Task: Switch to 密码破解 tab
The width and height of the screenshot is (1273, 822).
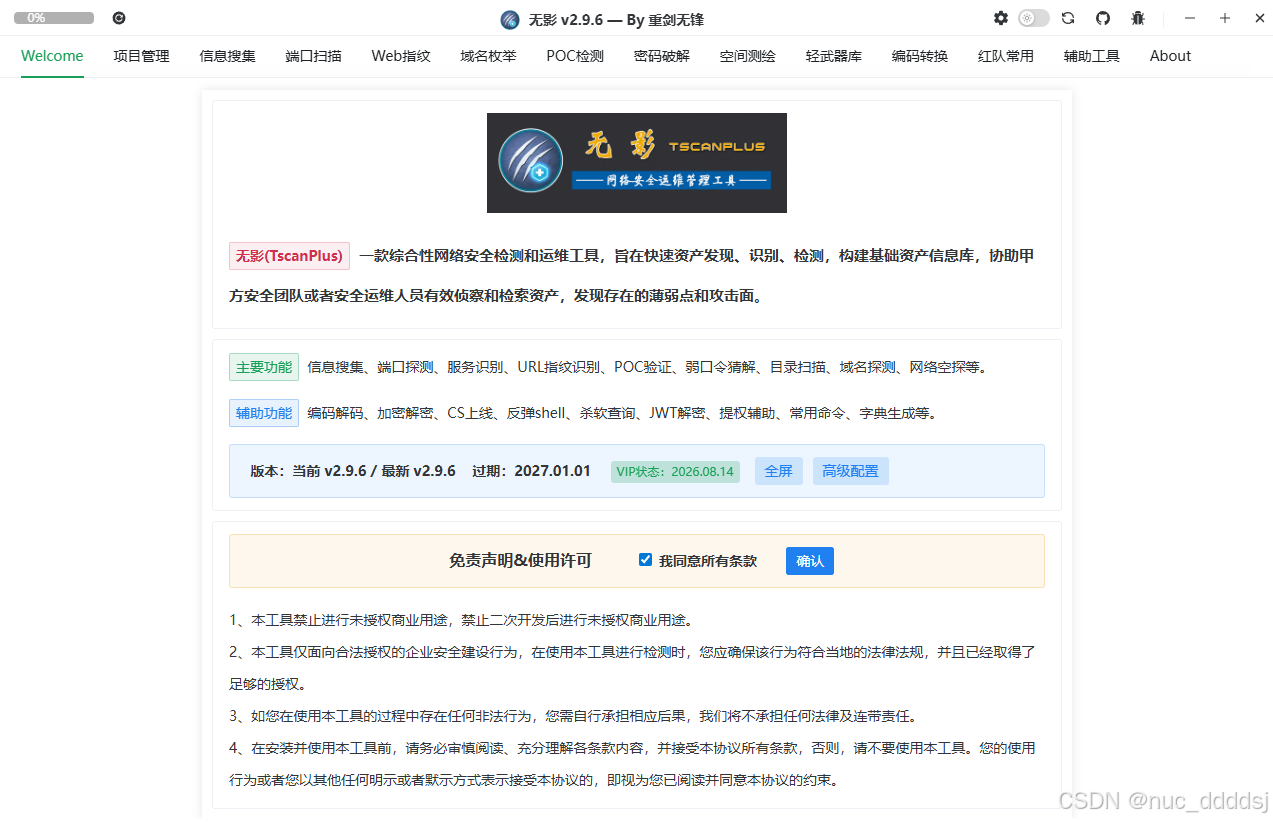Action: point(662,56)
